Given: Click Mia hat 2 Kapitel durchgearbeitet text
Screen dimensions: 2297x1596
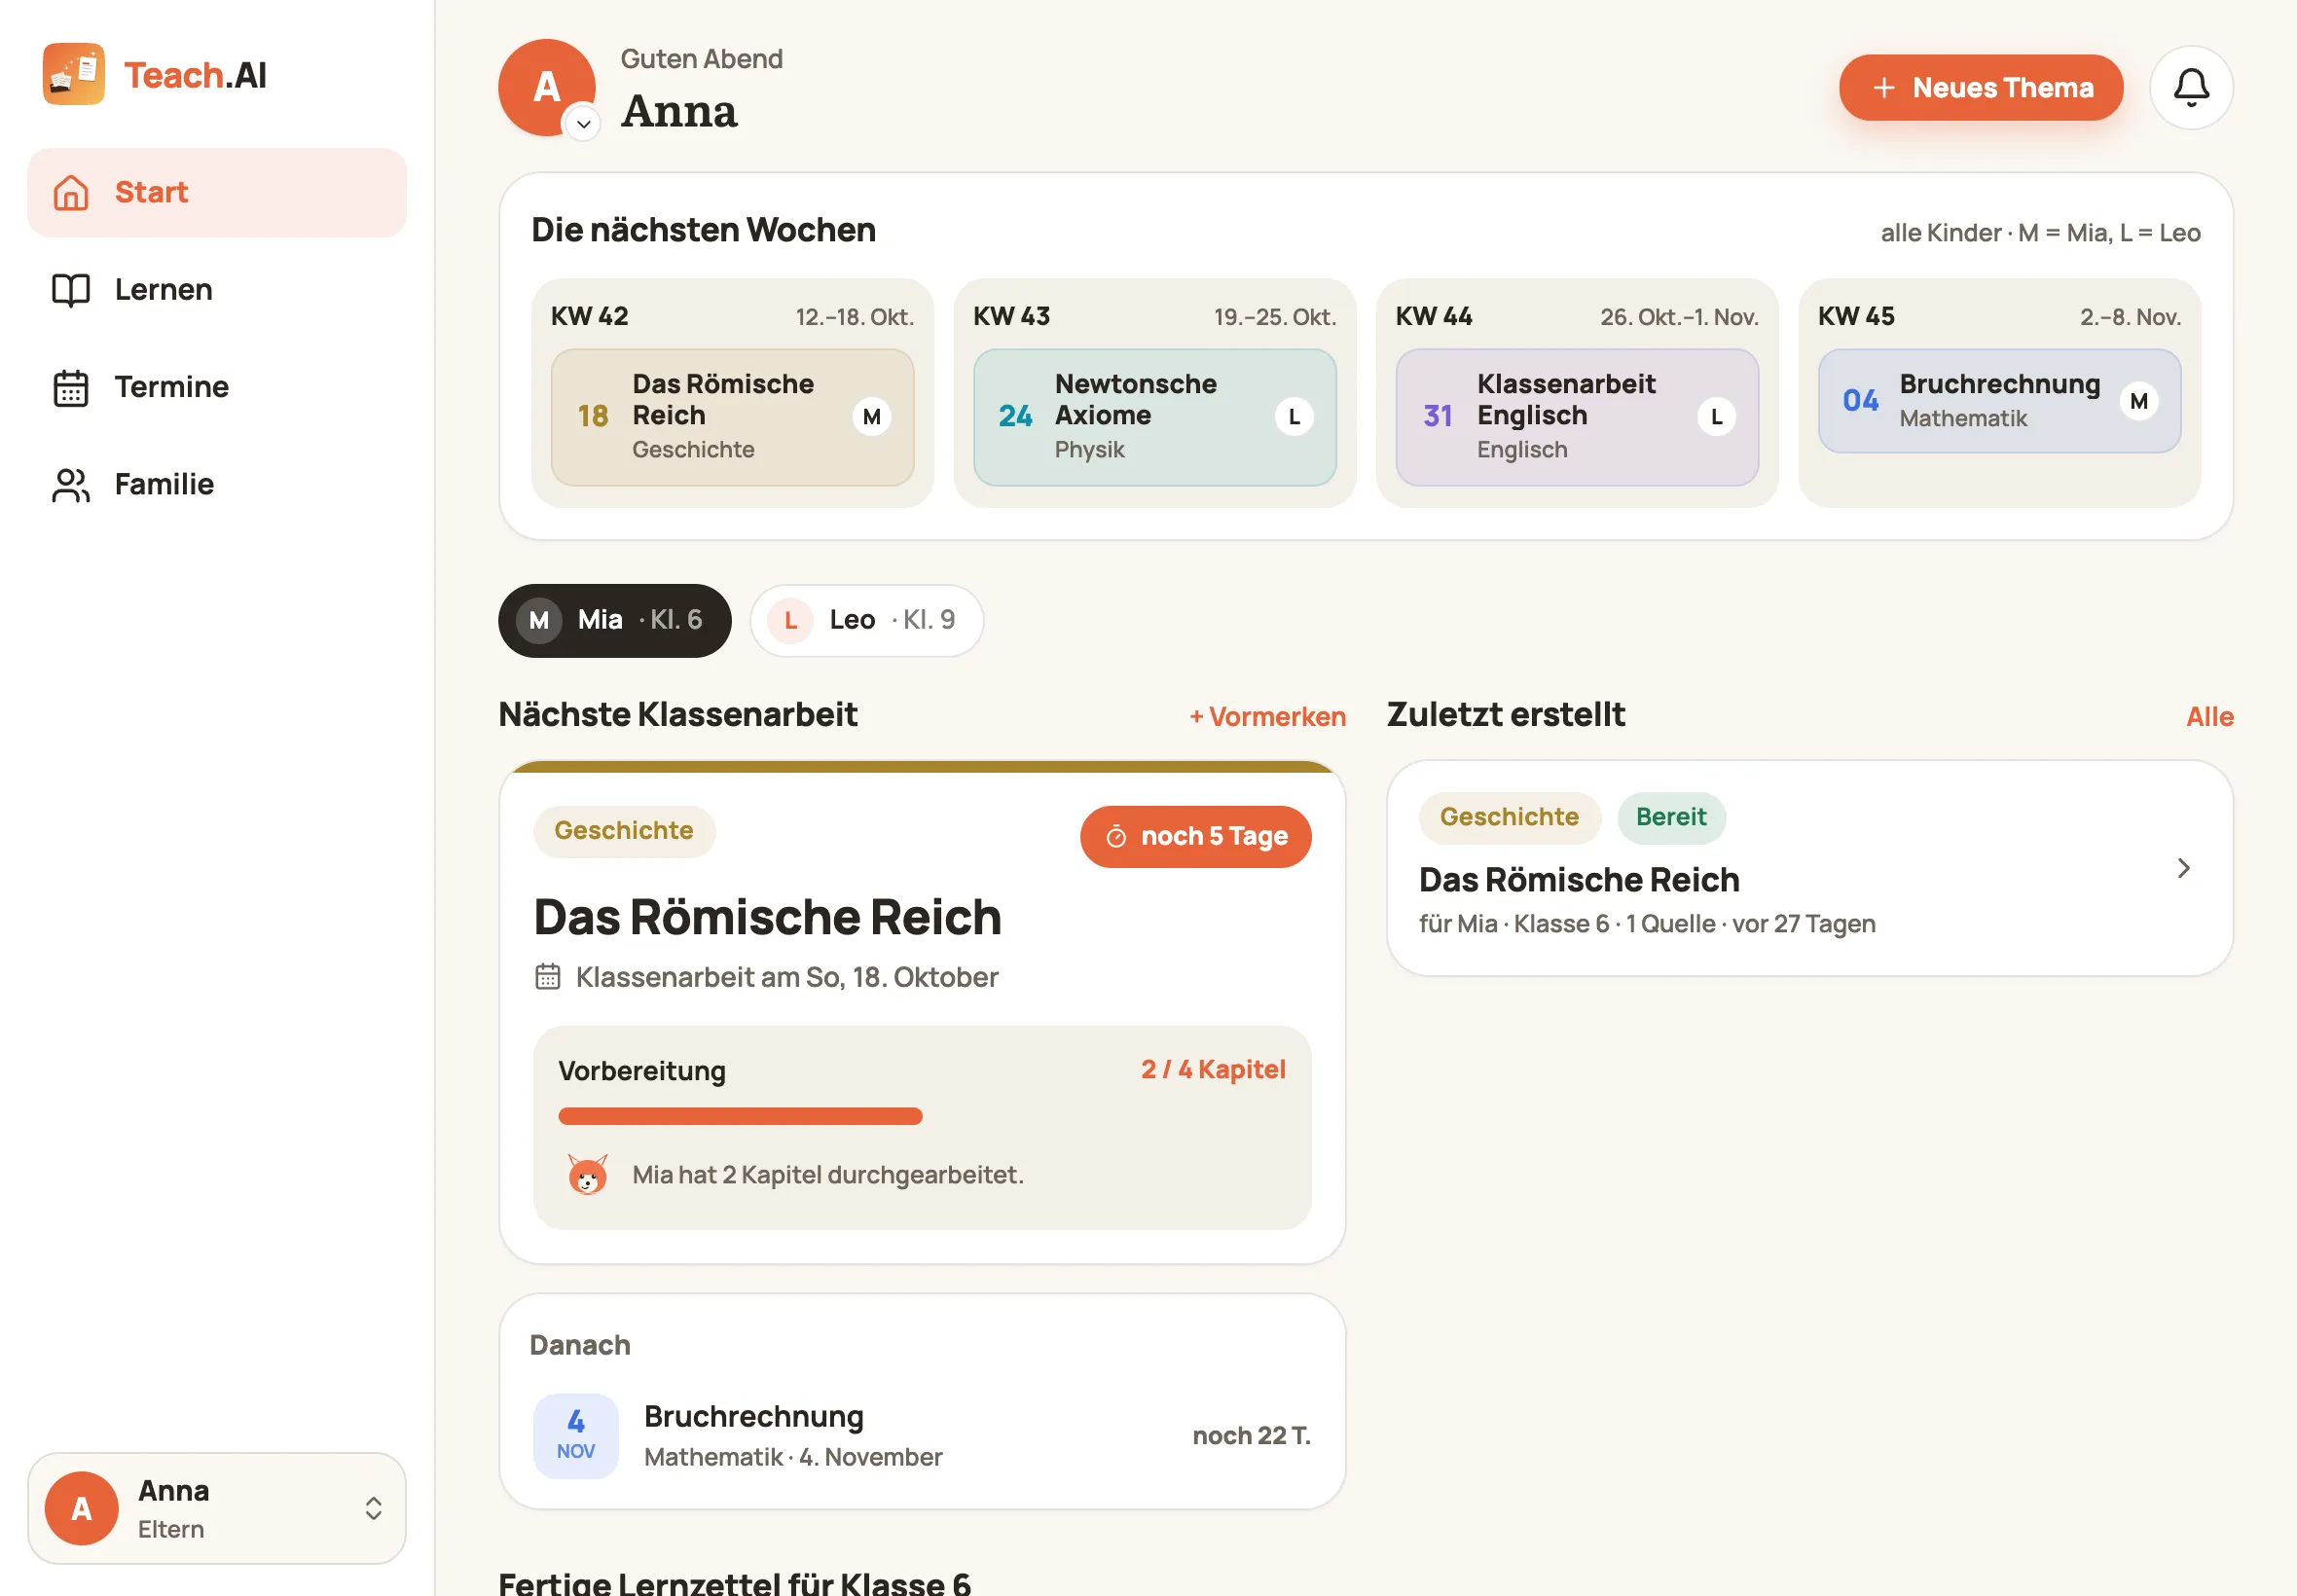Looking at the screenshot, I should (828, 1175).
